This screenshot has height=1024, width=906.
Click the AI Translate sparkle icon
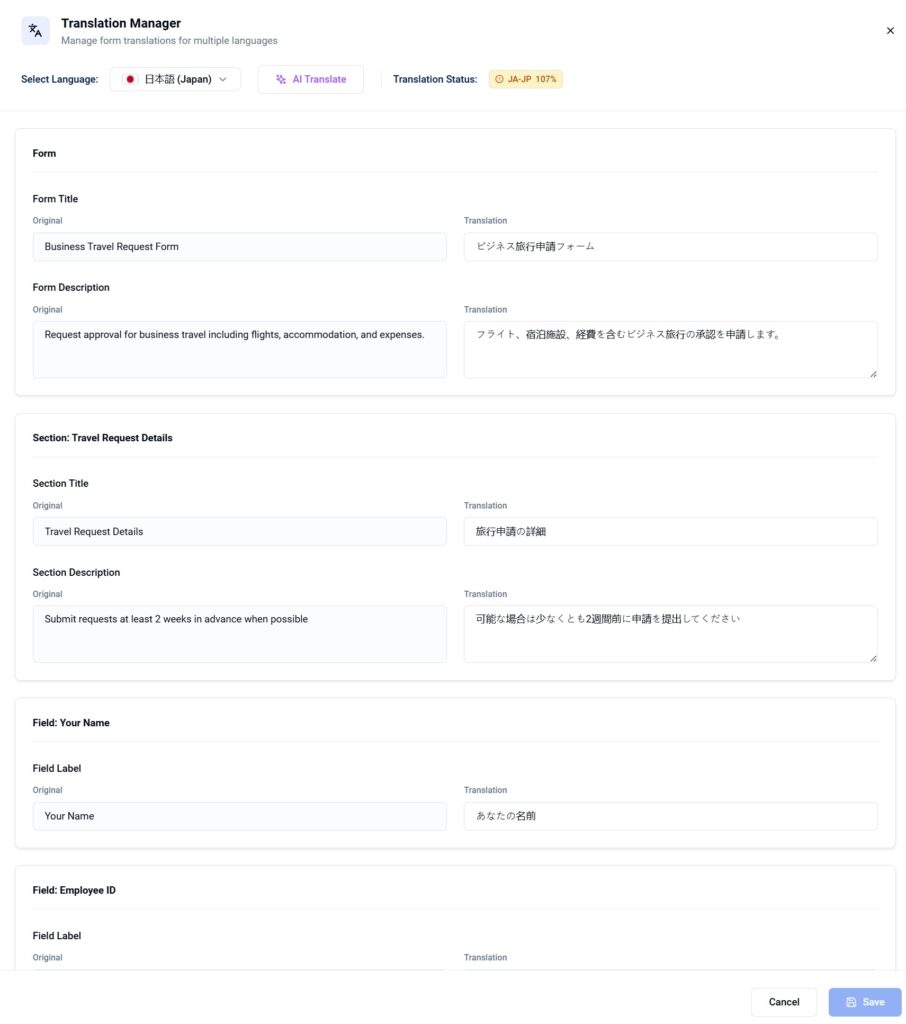(281, 79)
